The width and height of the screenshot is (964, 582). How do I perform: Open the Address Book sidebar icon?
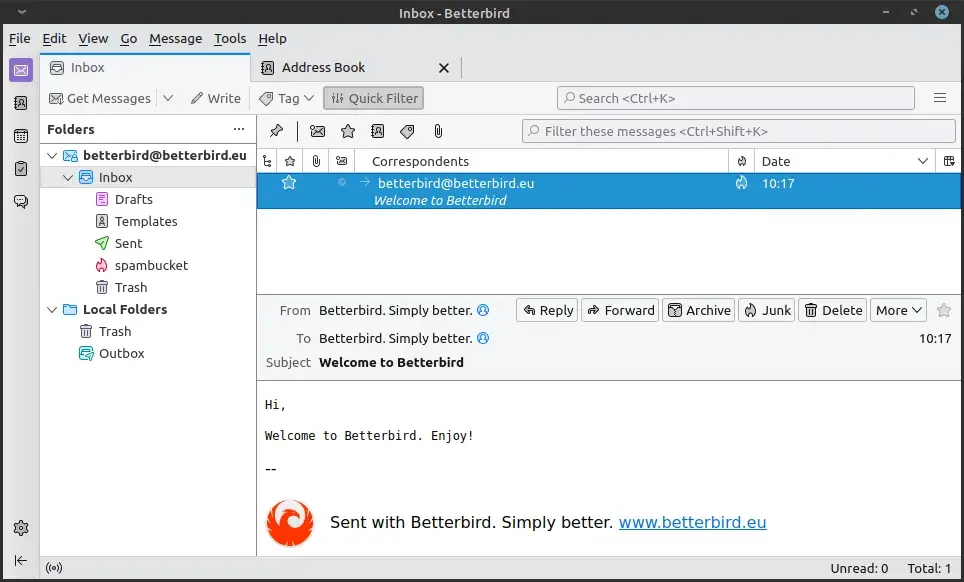tap(21, 103)
